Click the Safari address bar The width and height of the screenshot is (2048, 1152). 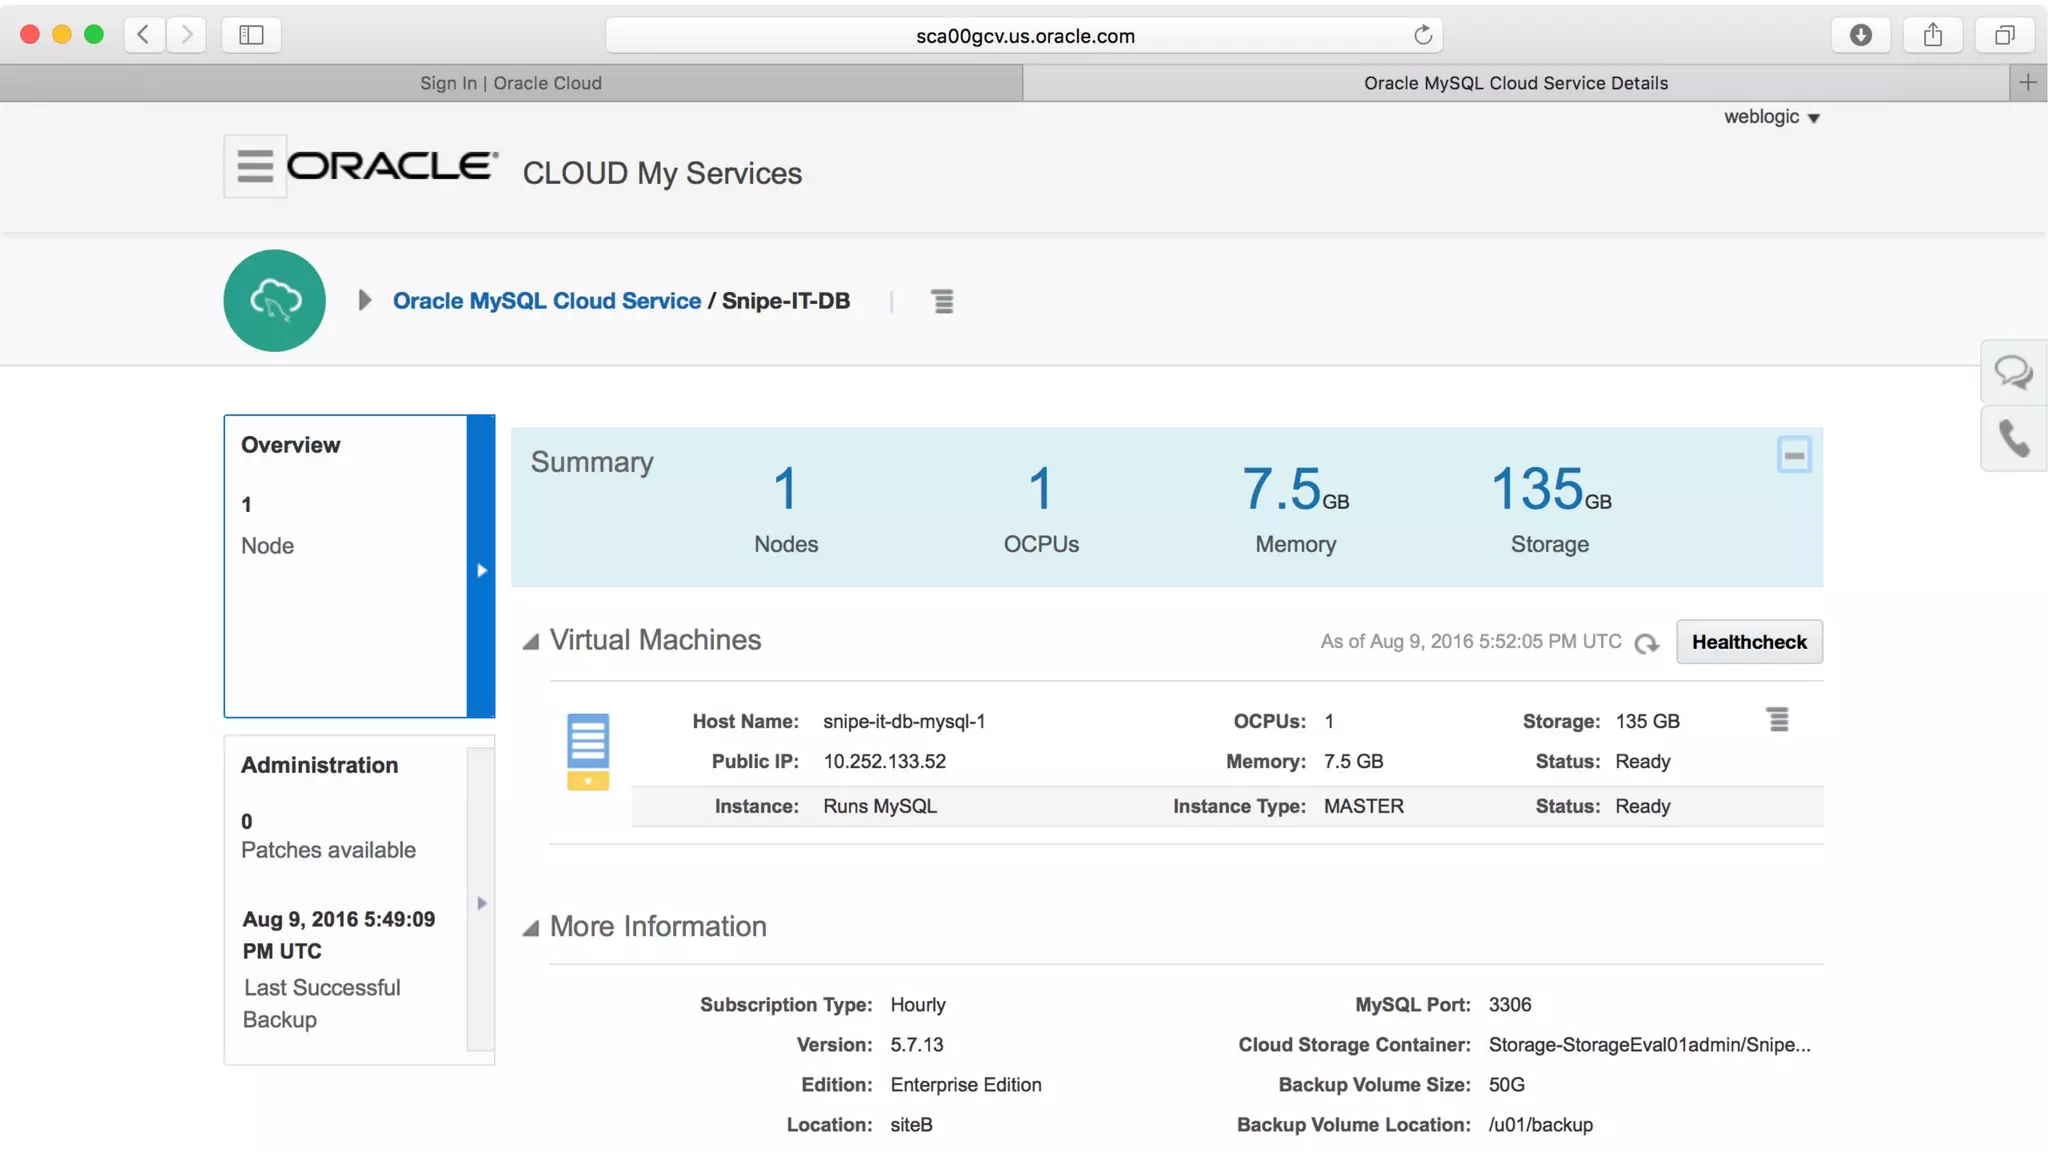pyautogui.click(x=1024, y=36)
